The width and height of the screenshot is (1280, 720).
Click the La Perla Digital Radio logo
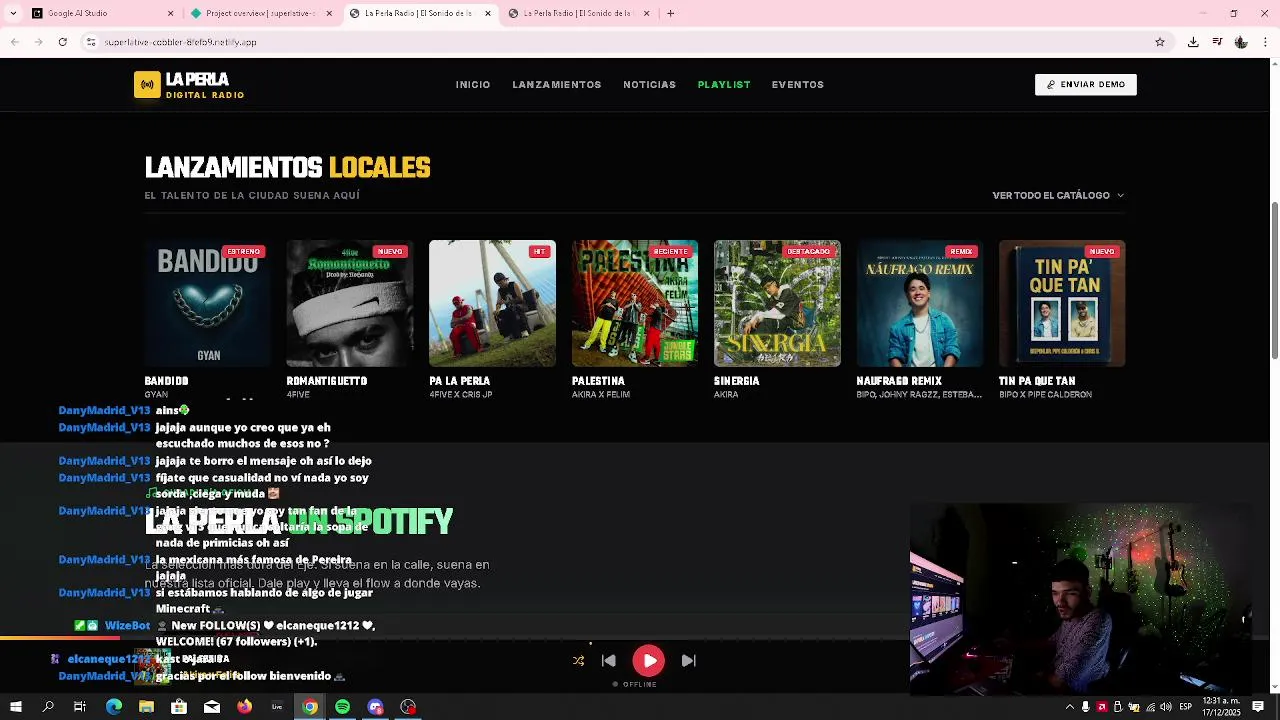(189, 85)
